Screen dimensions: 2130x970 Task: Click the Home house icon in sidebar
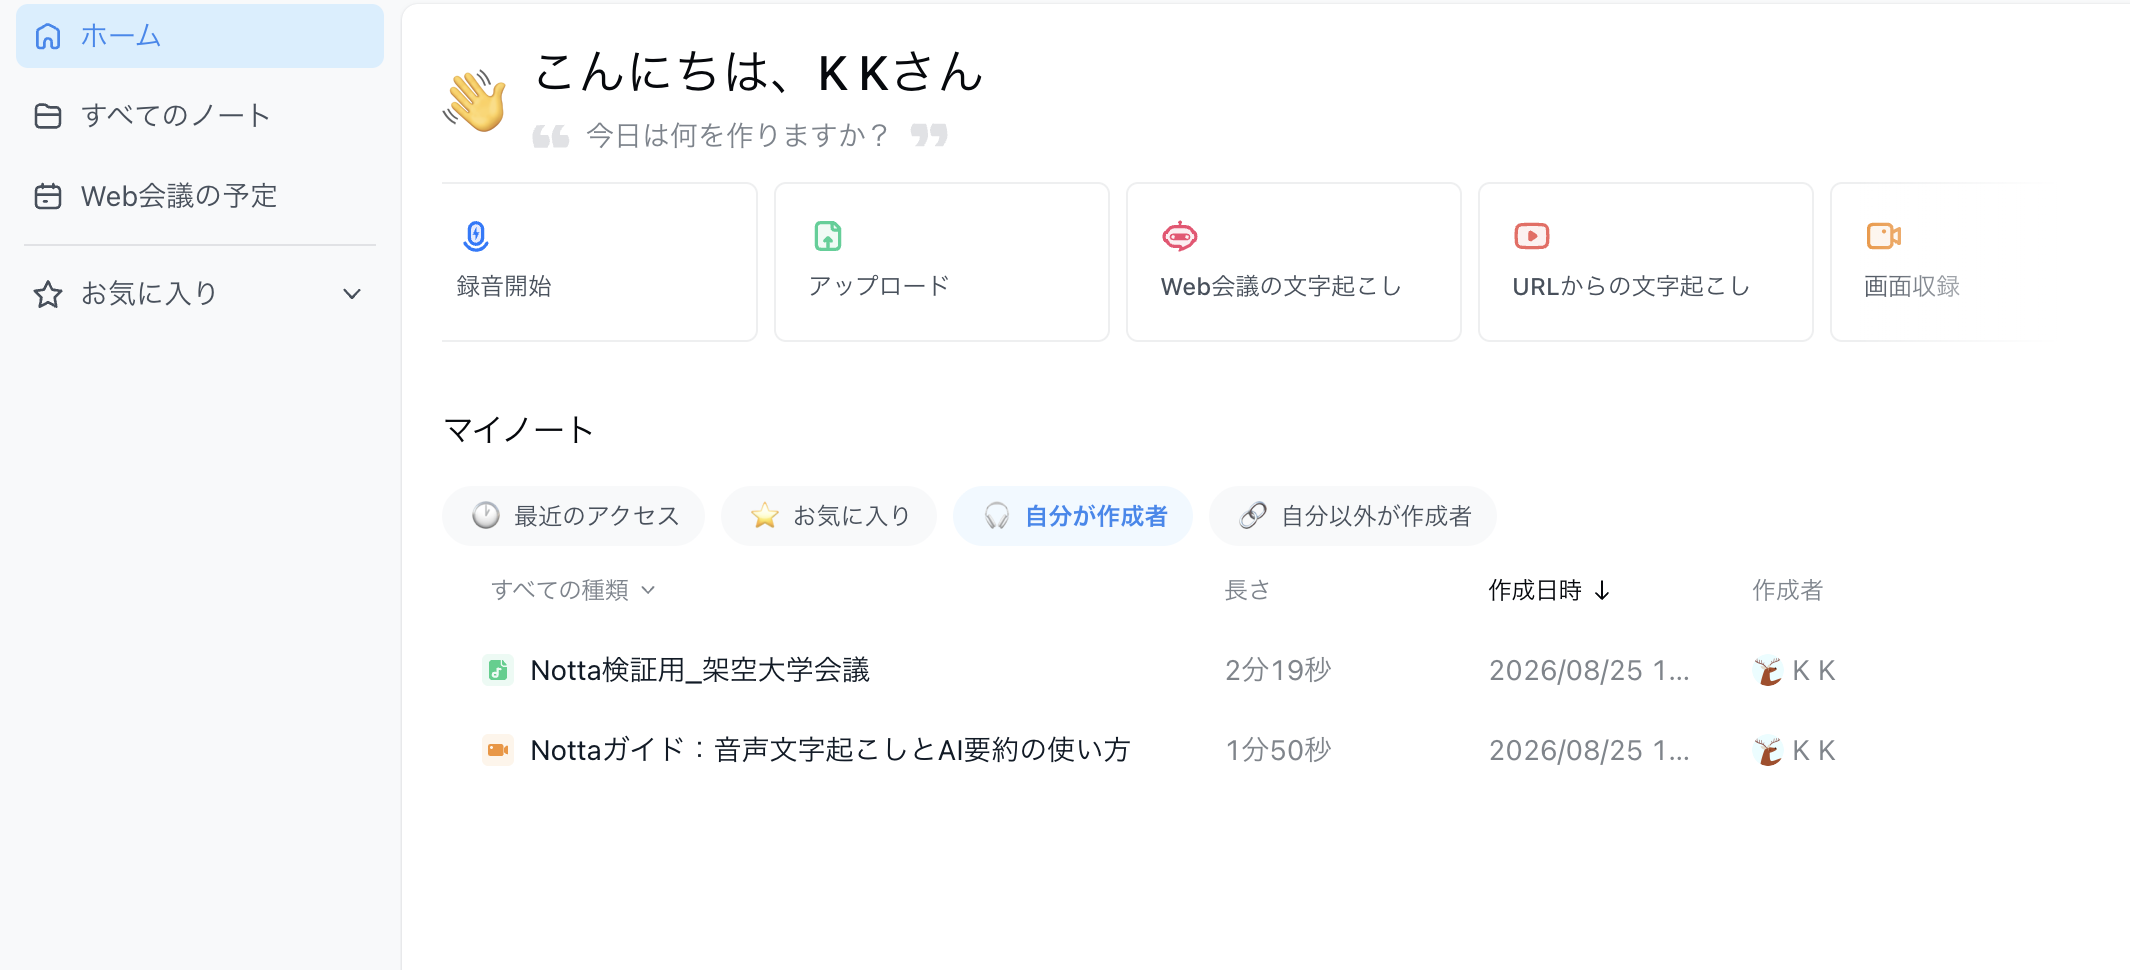point(48,36)
